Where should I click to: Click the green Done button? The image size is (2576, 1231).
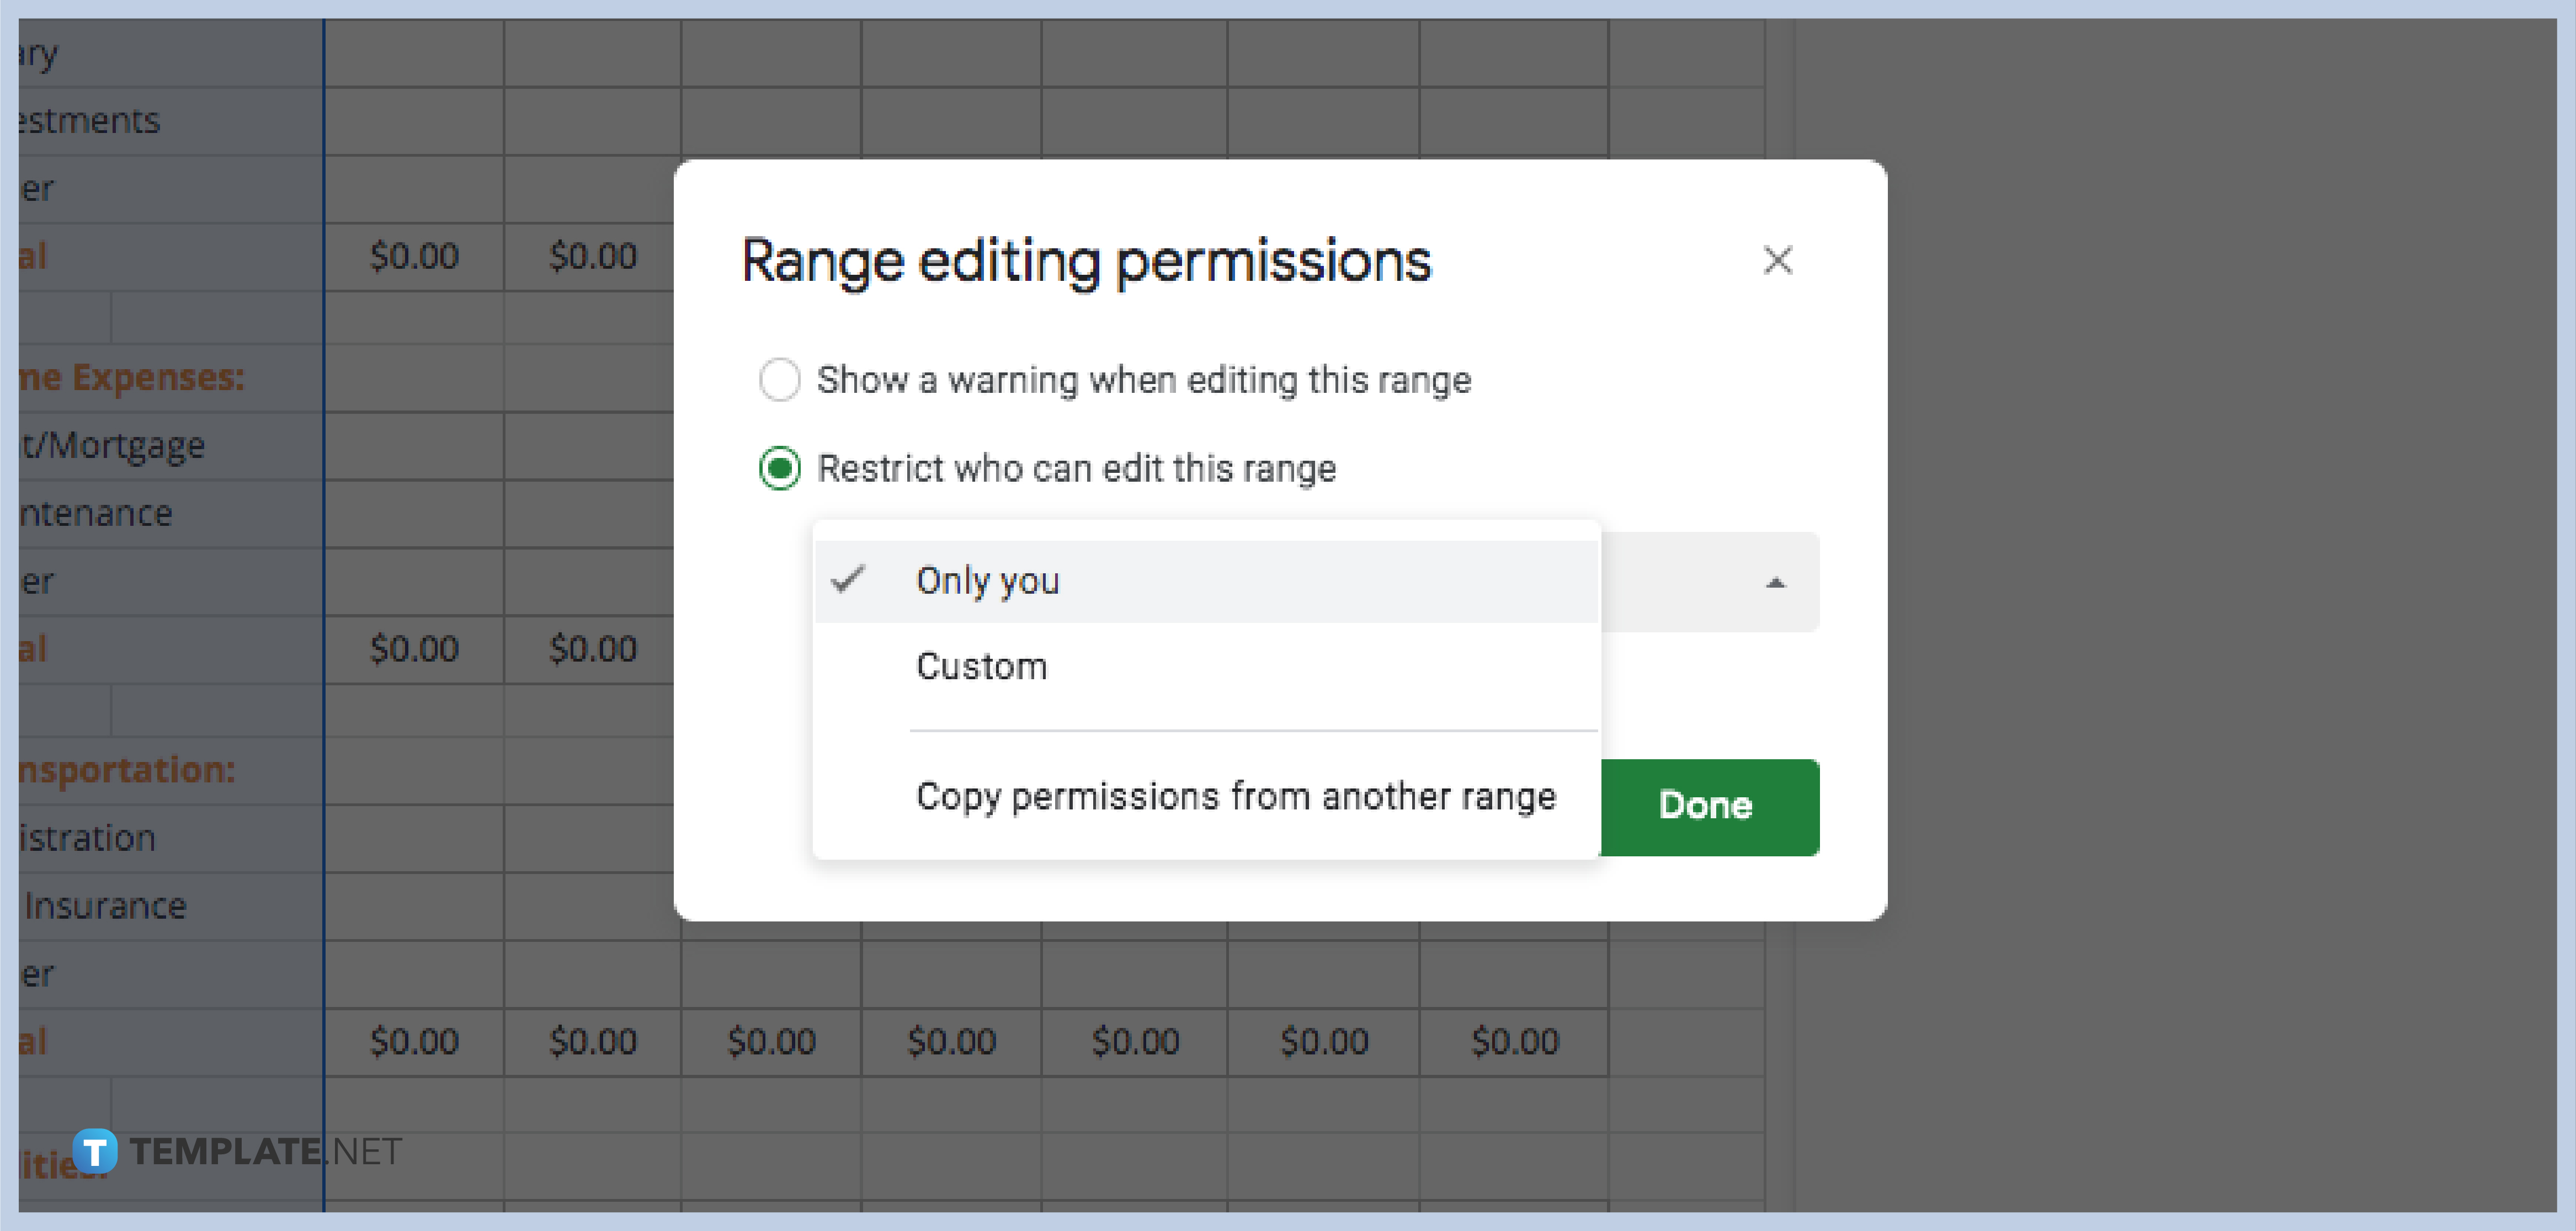(1706, 806)
